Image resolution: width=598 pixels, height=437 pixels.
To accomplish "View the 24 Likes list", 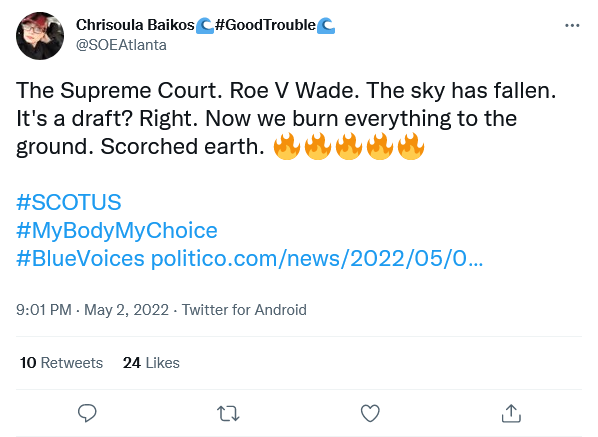I will pos(151,363).
